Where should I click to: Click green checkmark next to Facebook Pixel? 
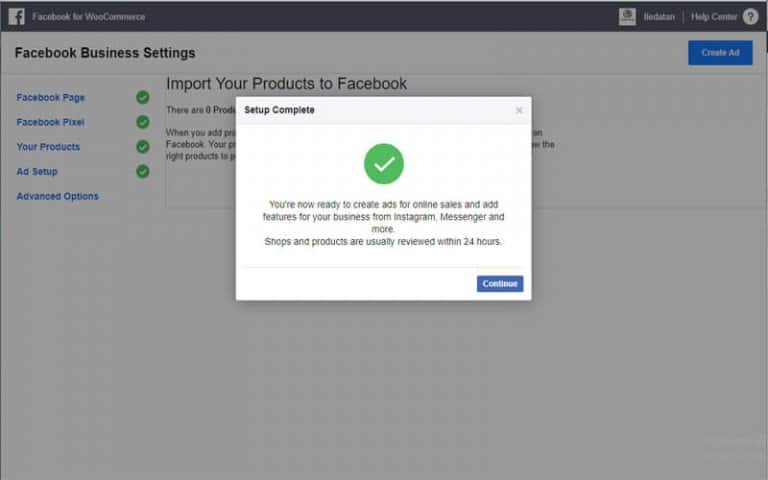pos(143,122)
